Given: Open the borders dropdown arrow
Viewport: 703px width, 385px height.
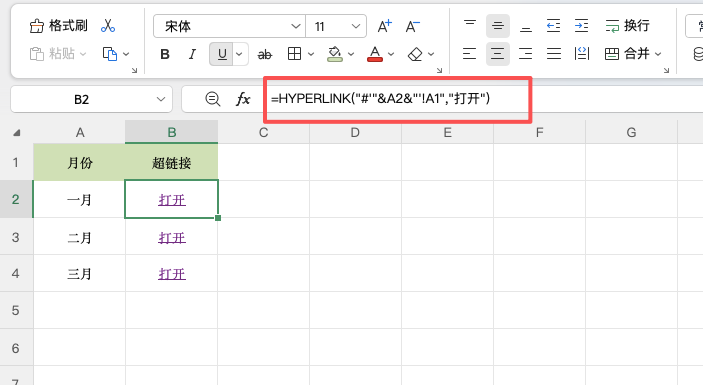Looking at the screenshot, I should tap(311, 54).
